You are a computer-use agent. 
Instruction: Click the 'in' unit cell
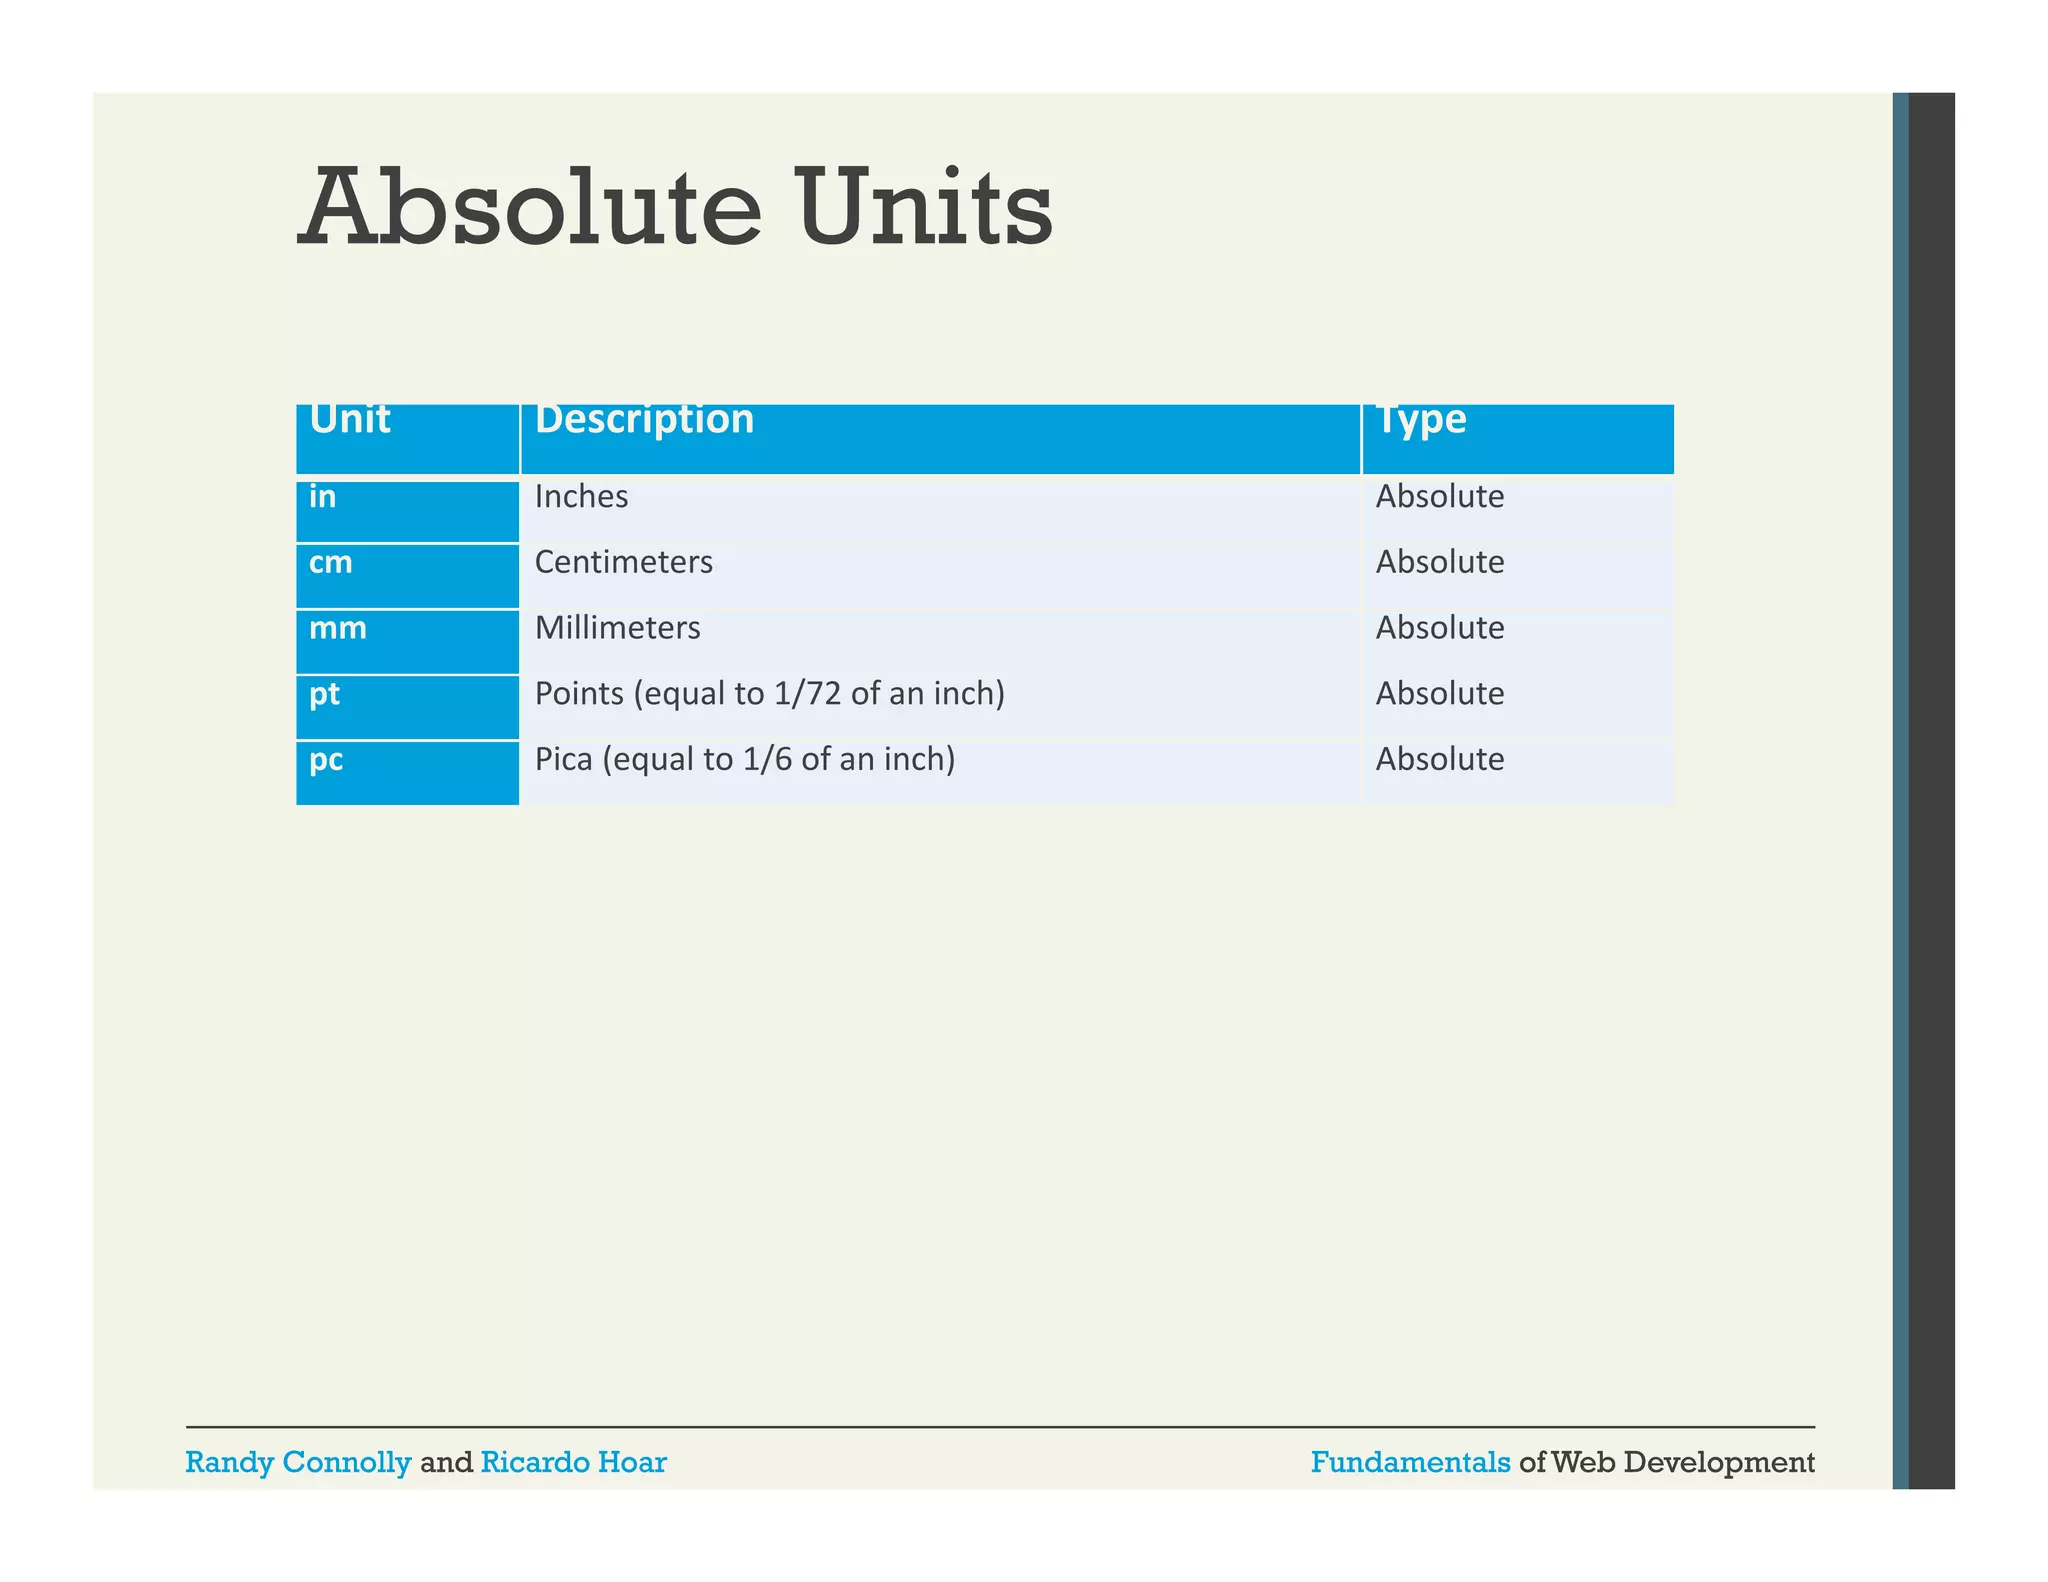[x=408, y=510]
